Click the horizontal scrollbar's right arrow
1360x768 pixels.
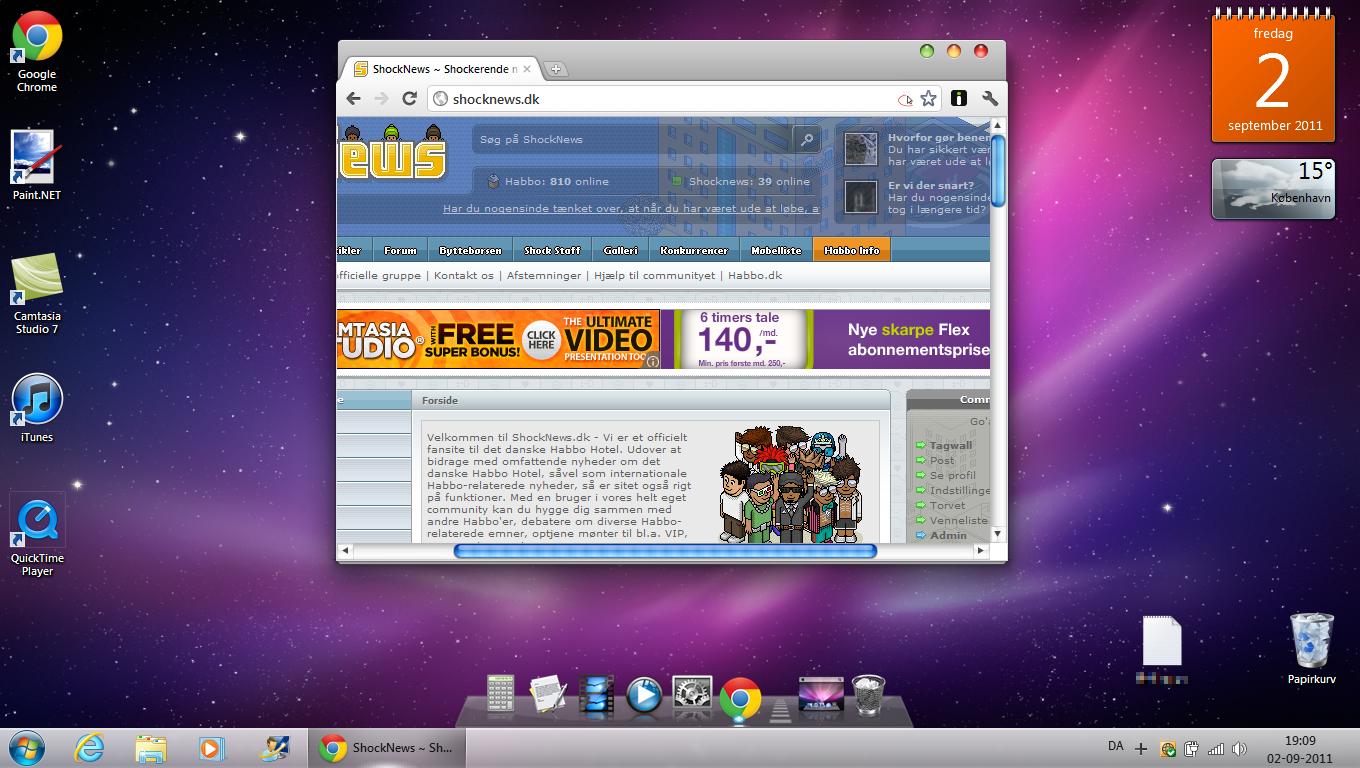(x=981, y=550)
